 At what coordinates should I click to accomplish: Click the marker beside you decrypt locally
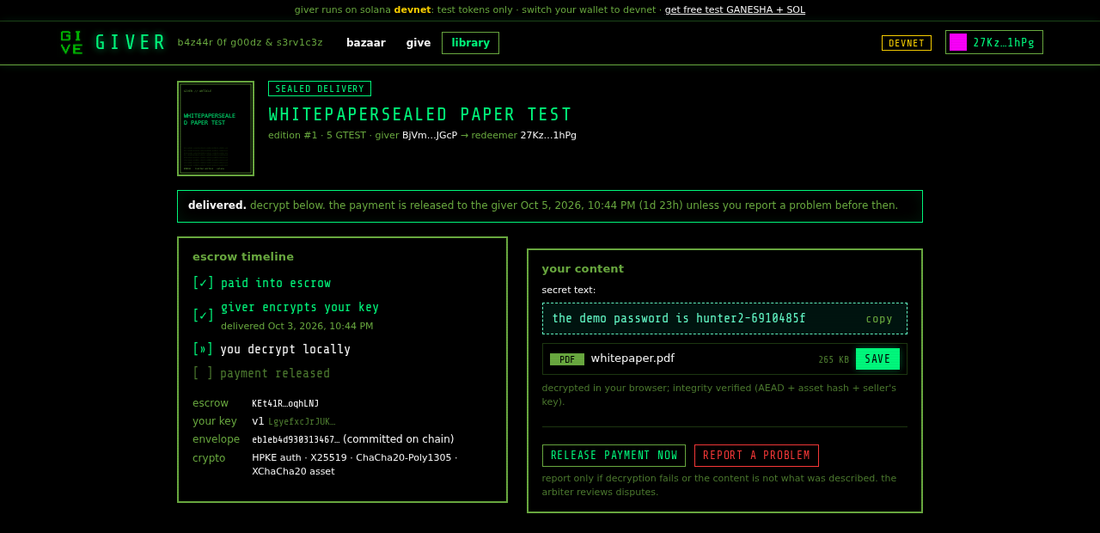(x=203, y=349)
